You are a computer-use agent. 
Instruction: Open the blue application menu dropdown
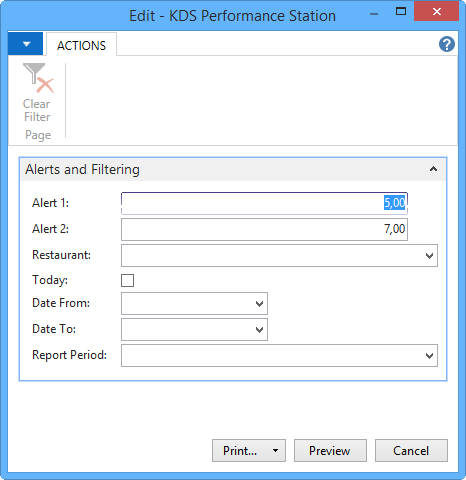pos(26,44)
